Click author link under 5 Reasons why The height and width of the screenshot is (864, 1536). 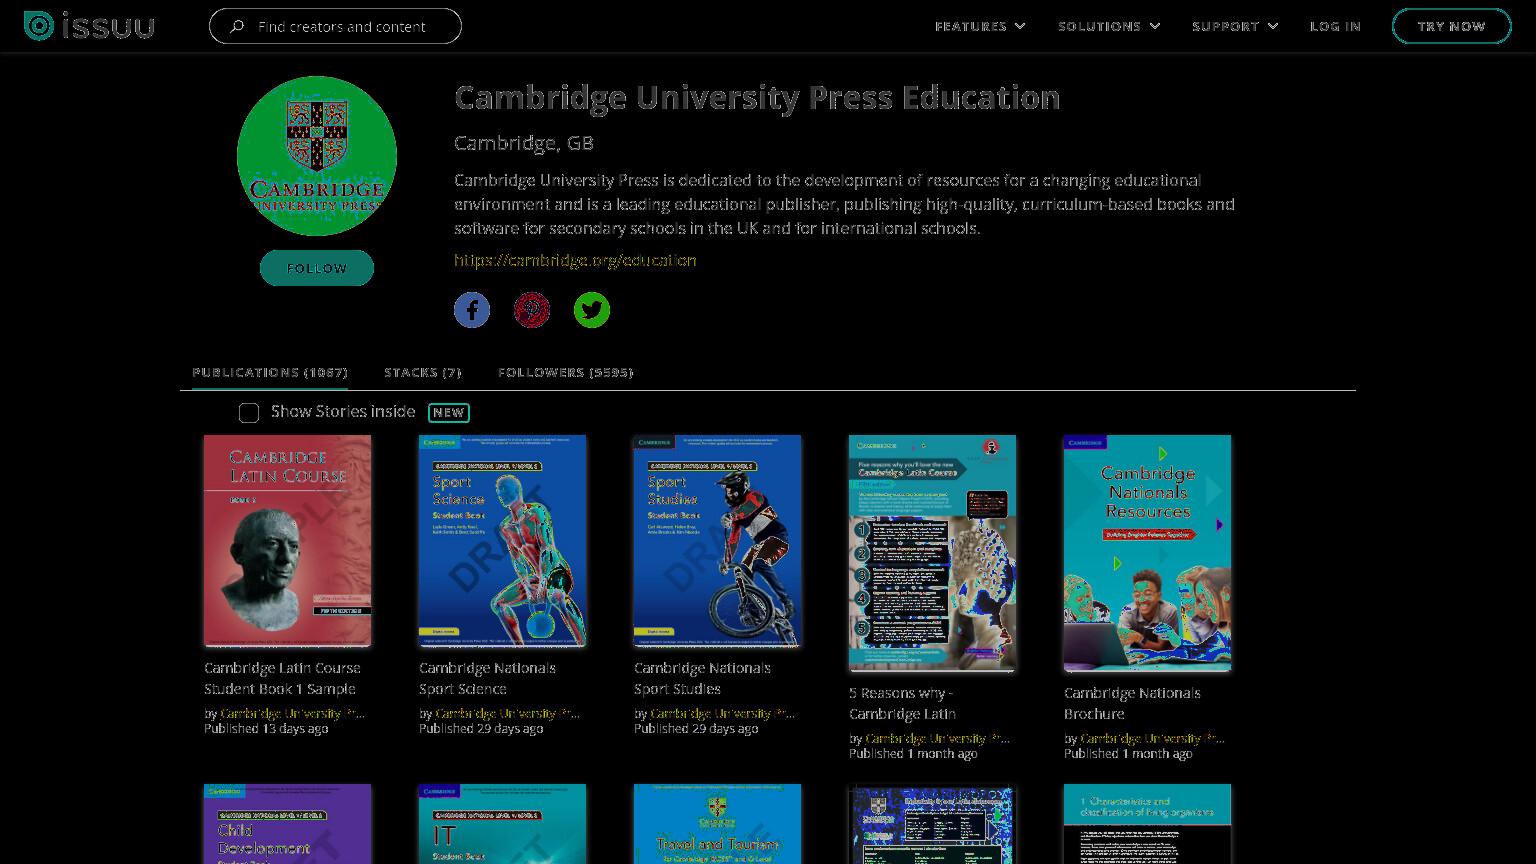(x=937, y=738)
